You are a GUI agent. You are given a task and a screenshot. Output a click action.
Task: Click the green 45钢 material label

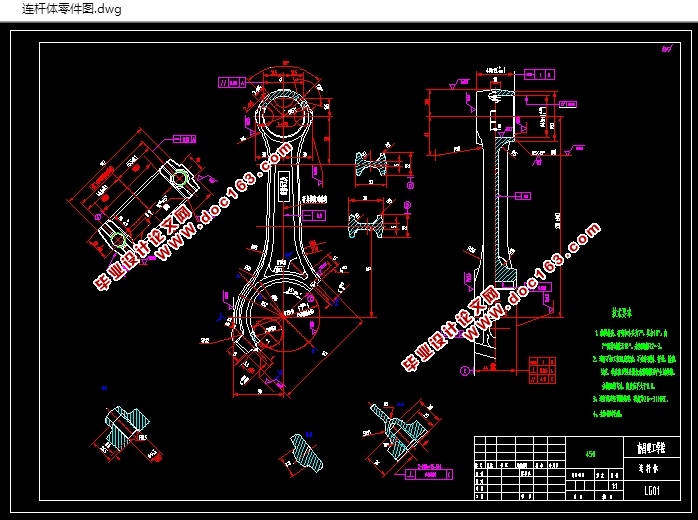pyautogui.click(x=590, y=454)
